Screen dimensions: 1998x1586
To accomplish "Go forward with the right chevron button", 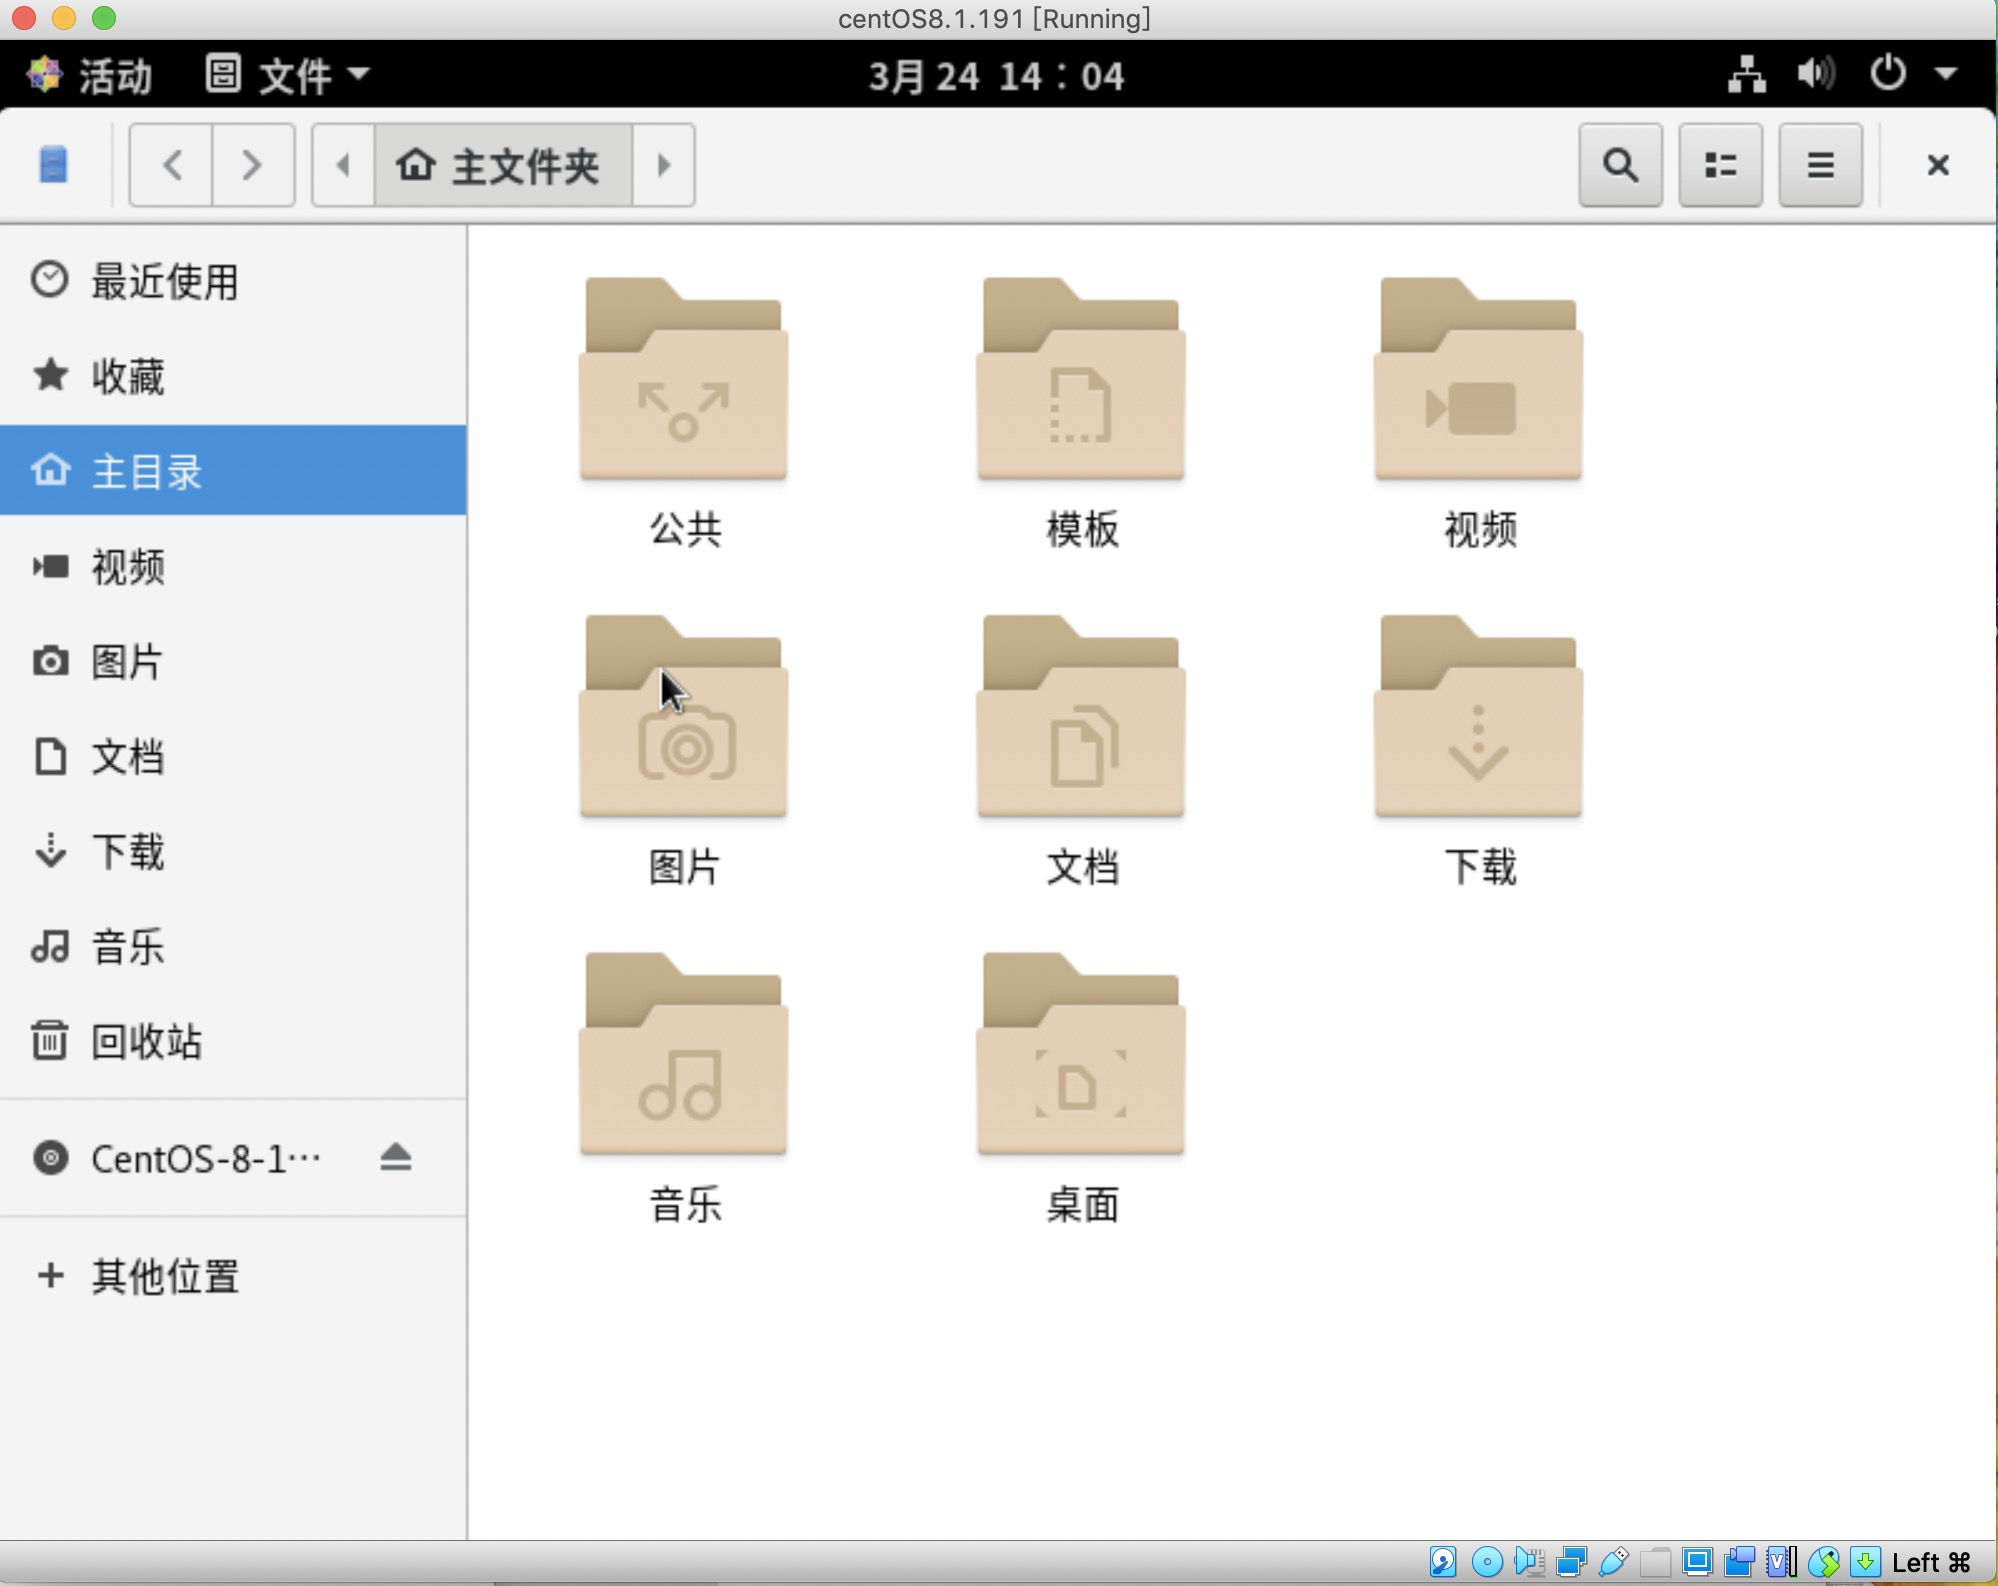I will pos(253,165).
